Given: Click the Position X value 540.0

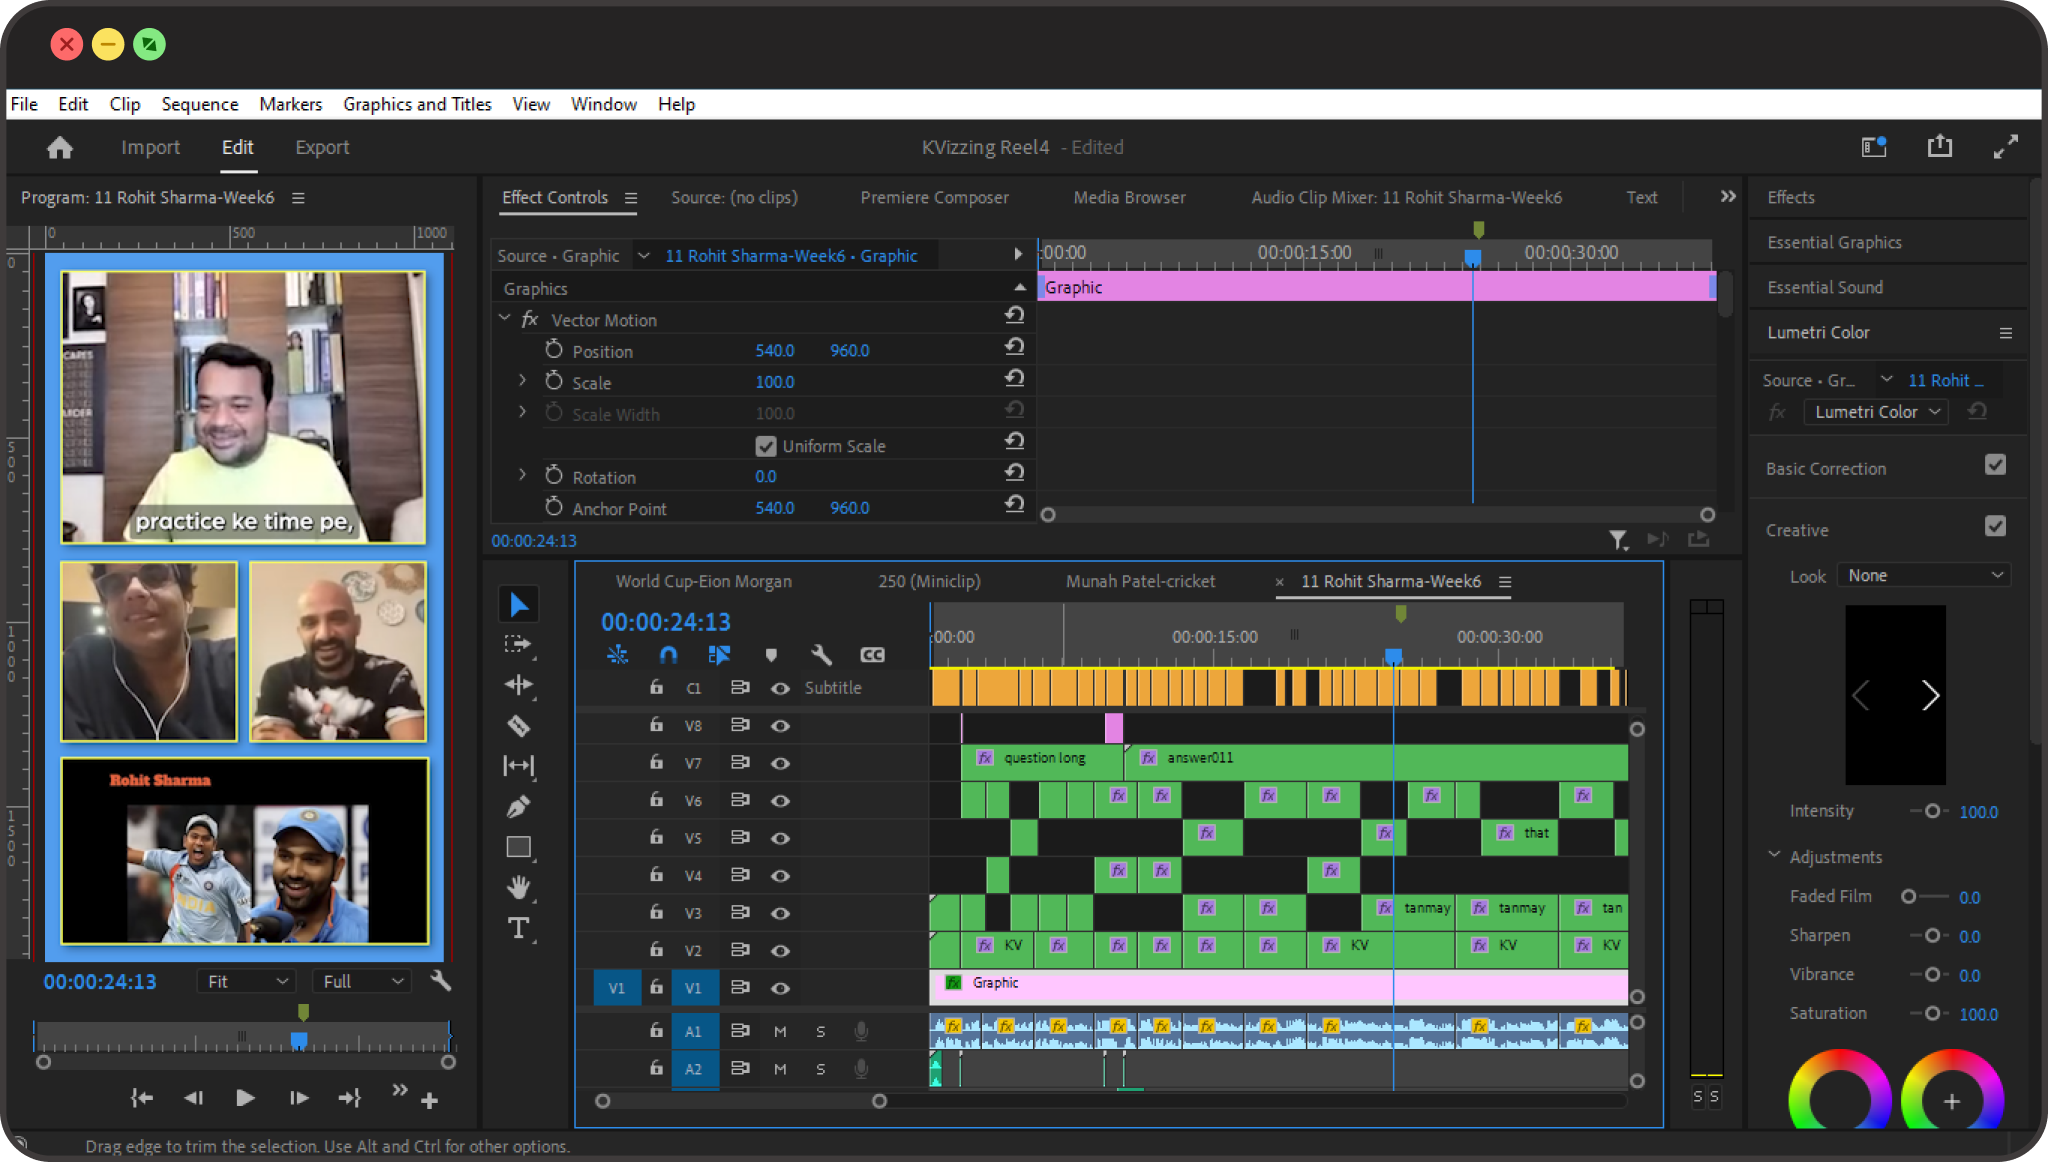Looking at the screenshot, I should coord(775,351).
